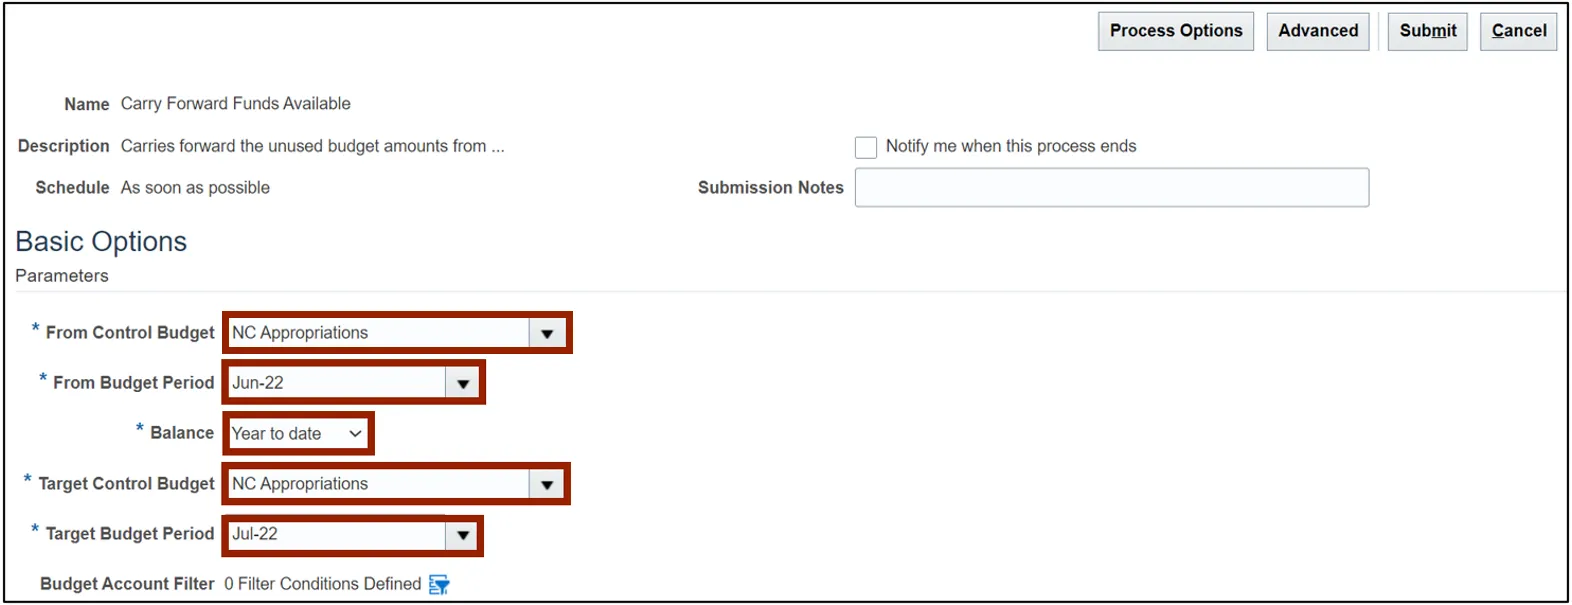Viewport: 1572px width, 605px height.
Task: Open the From Budget Period dropdown arrow
Action: [x=463, y=384]
